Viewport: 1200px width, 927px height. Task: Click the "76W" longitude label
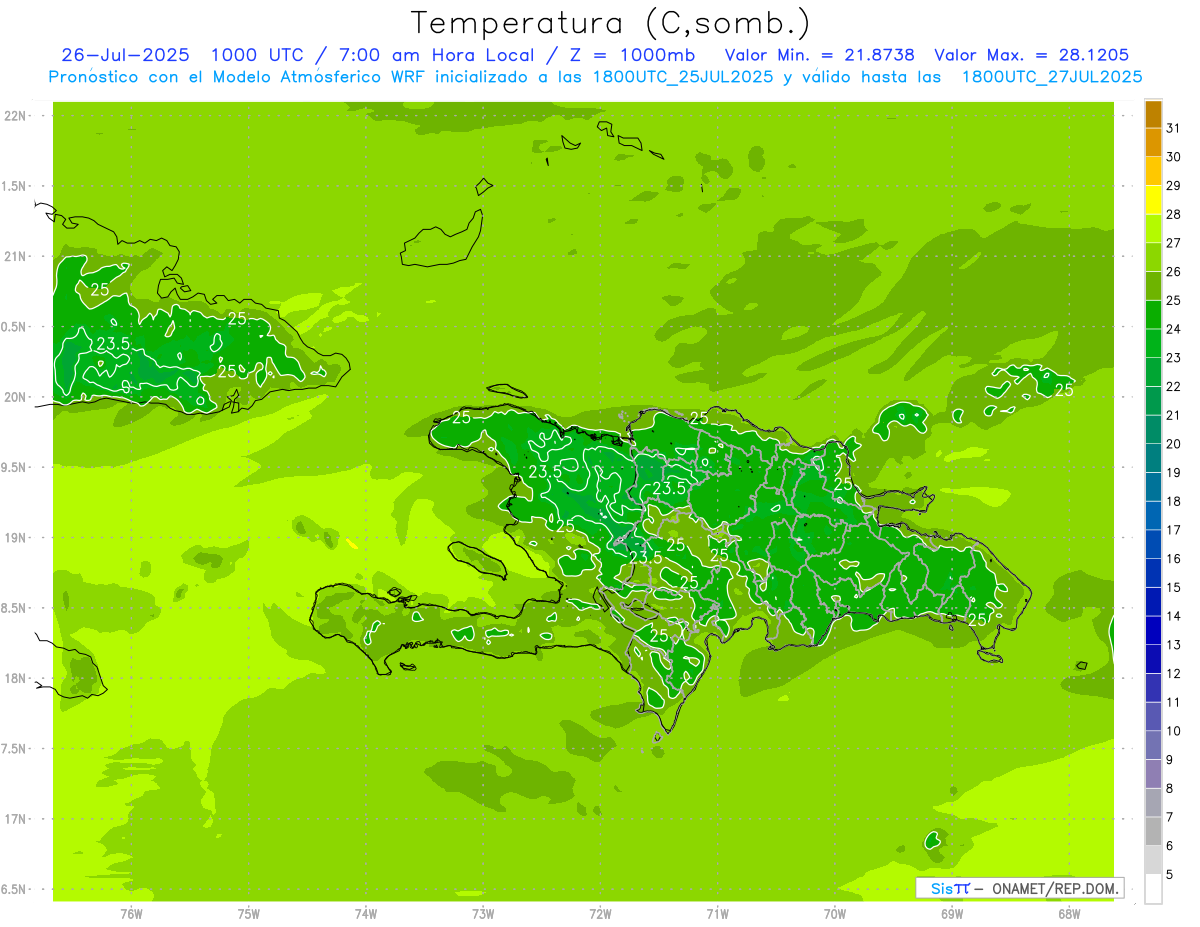click(131, 914)
